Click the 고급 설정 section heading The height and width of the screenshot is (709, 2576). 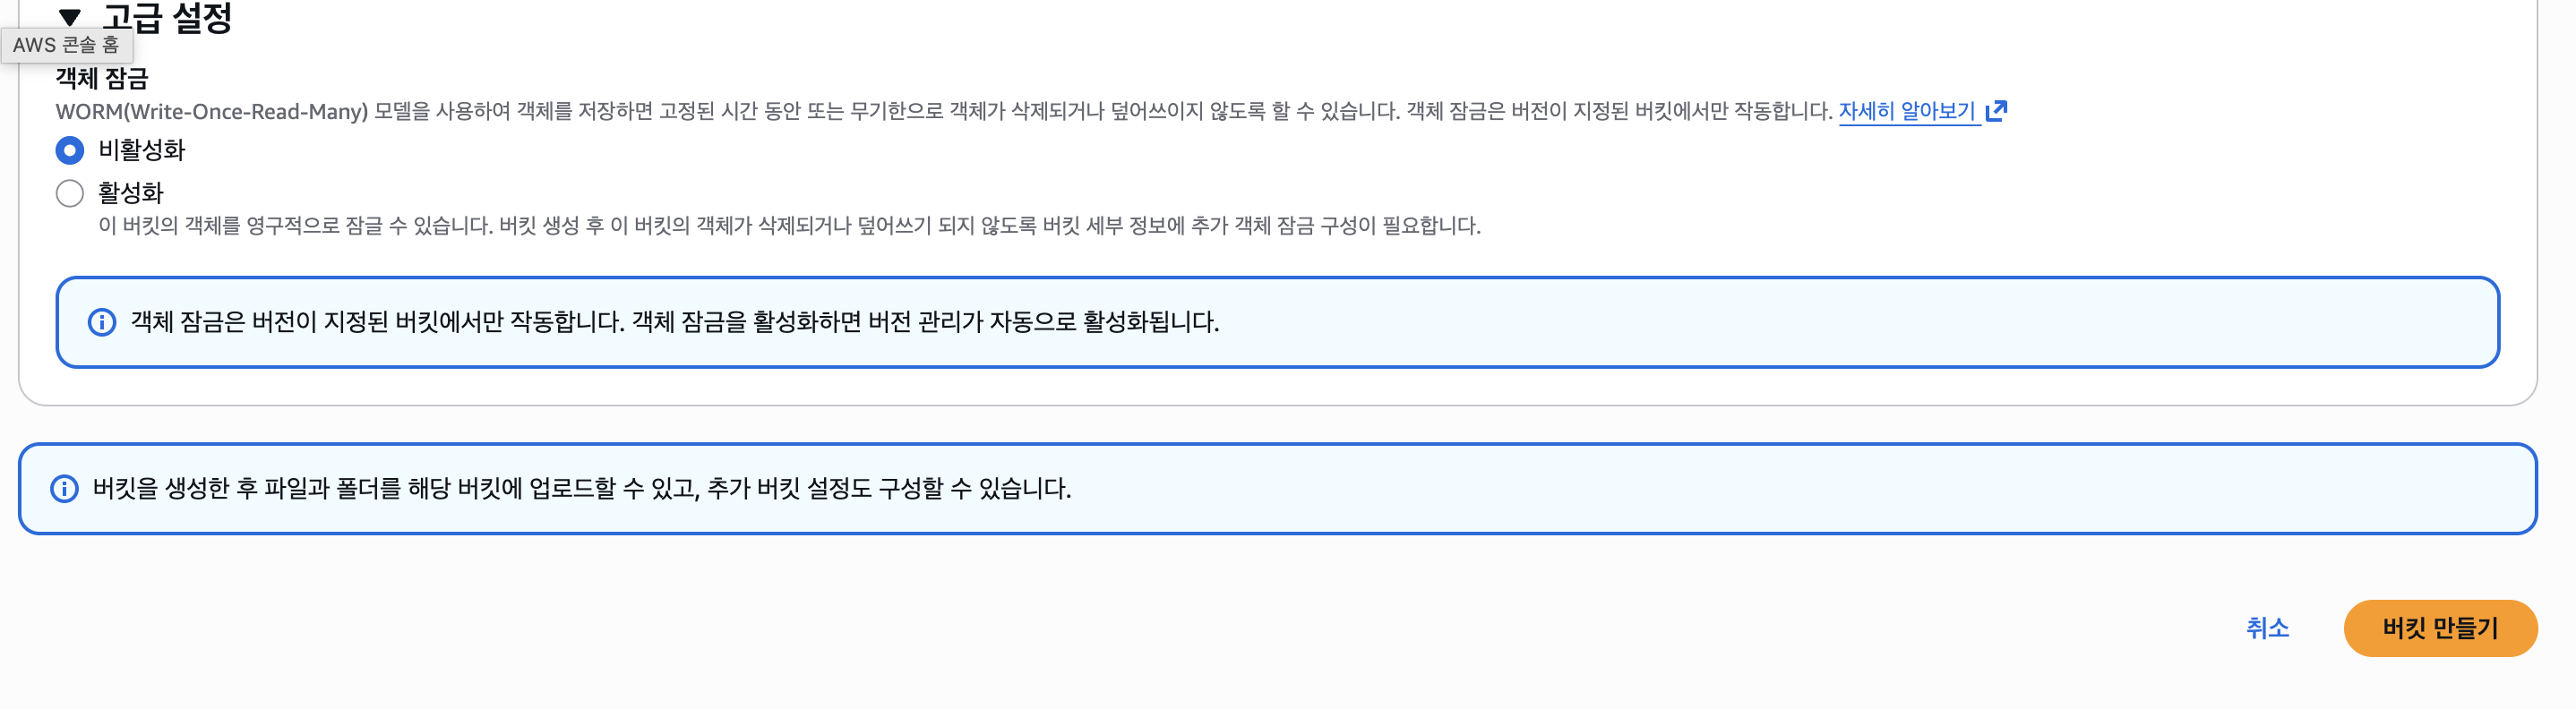166,16
